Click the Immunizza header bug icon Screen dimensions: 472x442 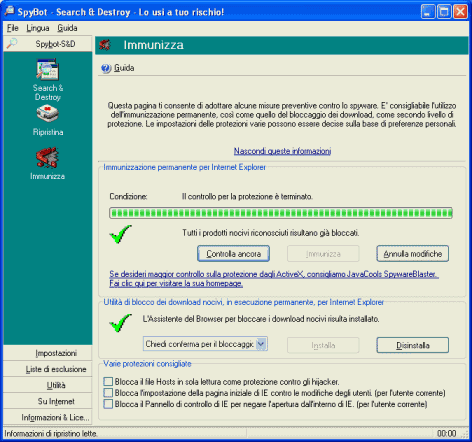point(105,45)
